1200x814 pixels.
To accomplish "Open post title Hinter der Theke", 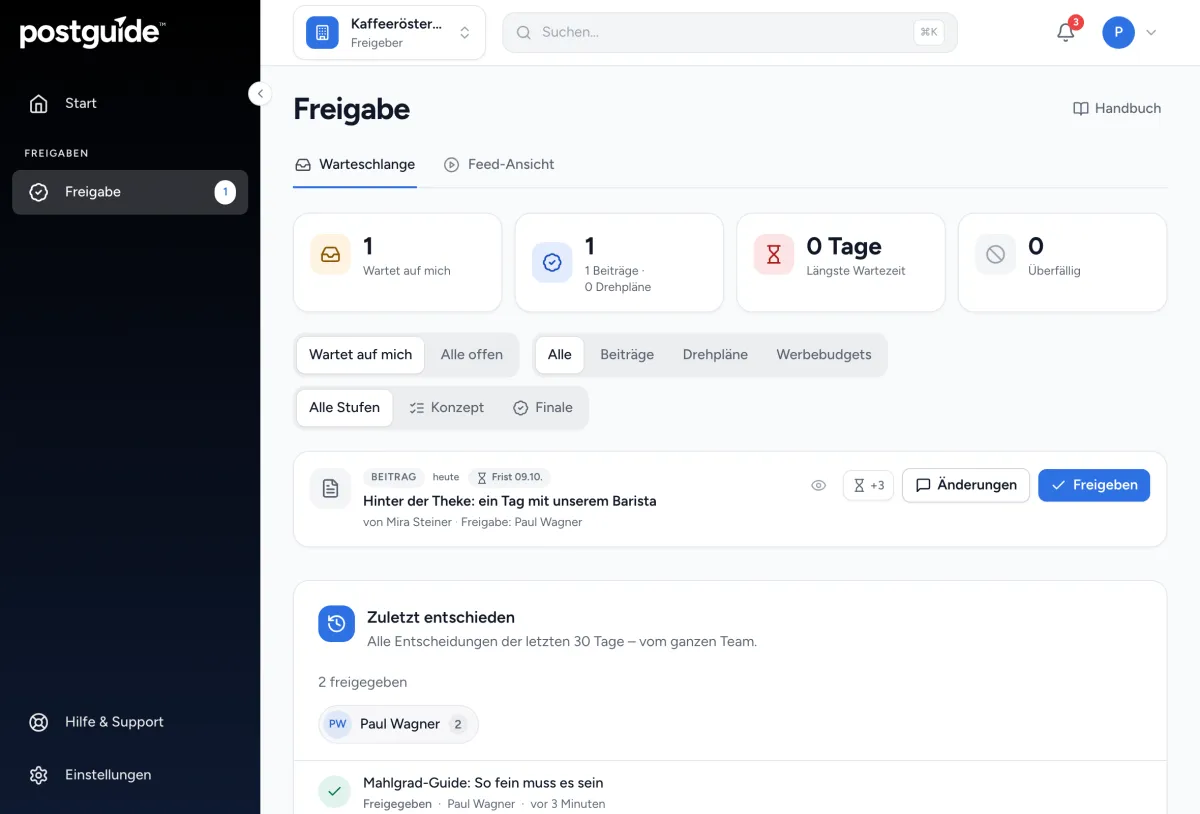I will (x=510, y=500).
